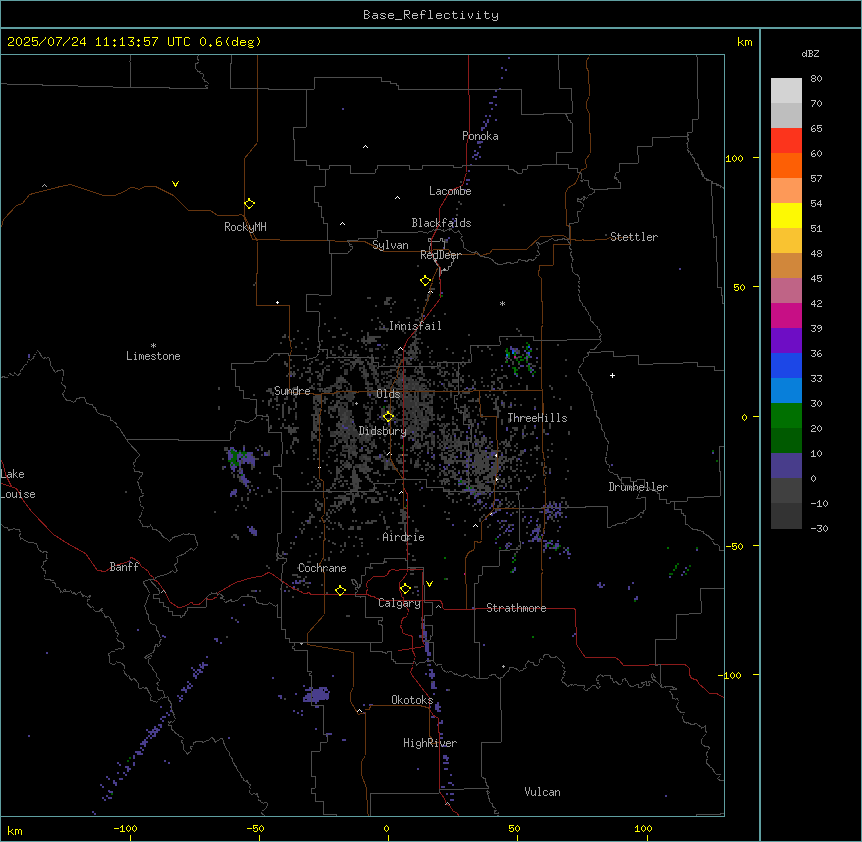Image resolution: width=862 pixels, height=842 pixels.
Task: Click the dBZ legend heading
Action: pos(810,54)
